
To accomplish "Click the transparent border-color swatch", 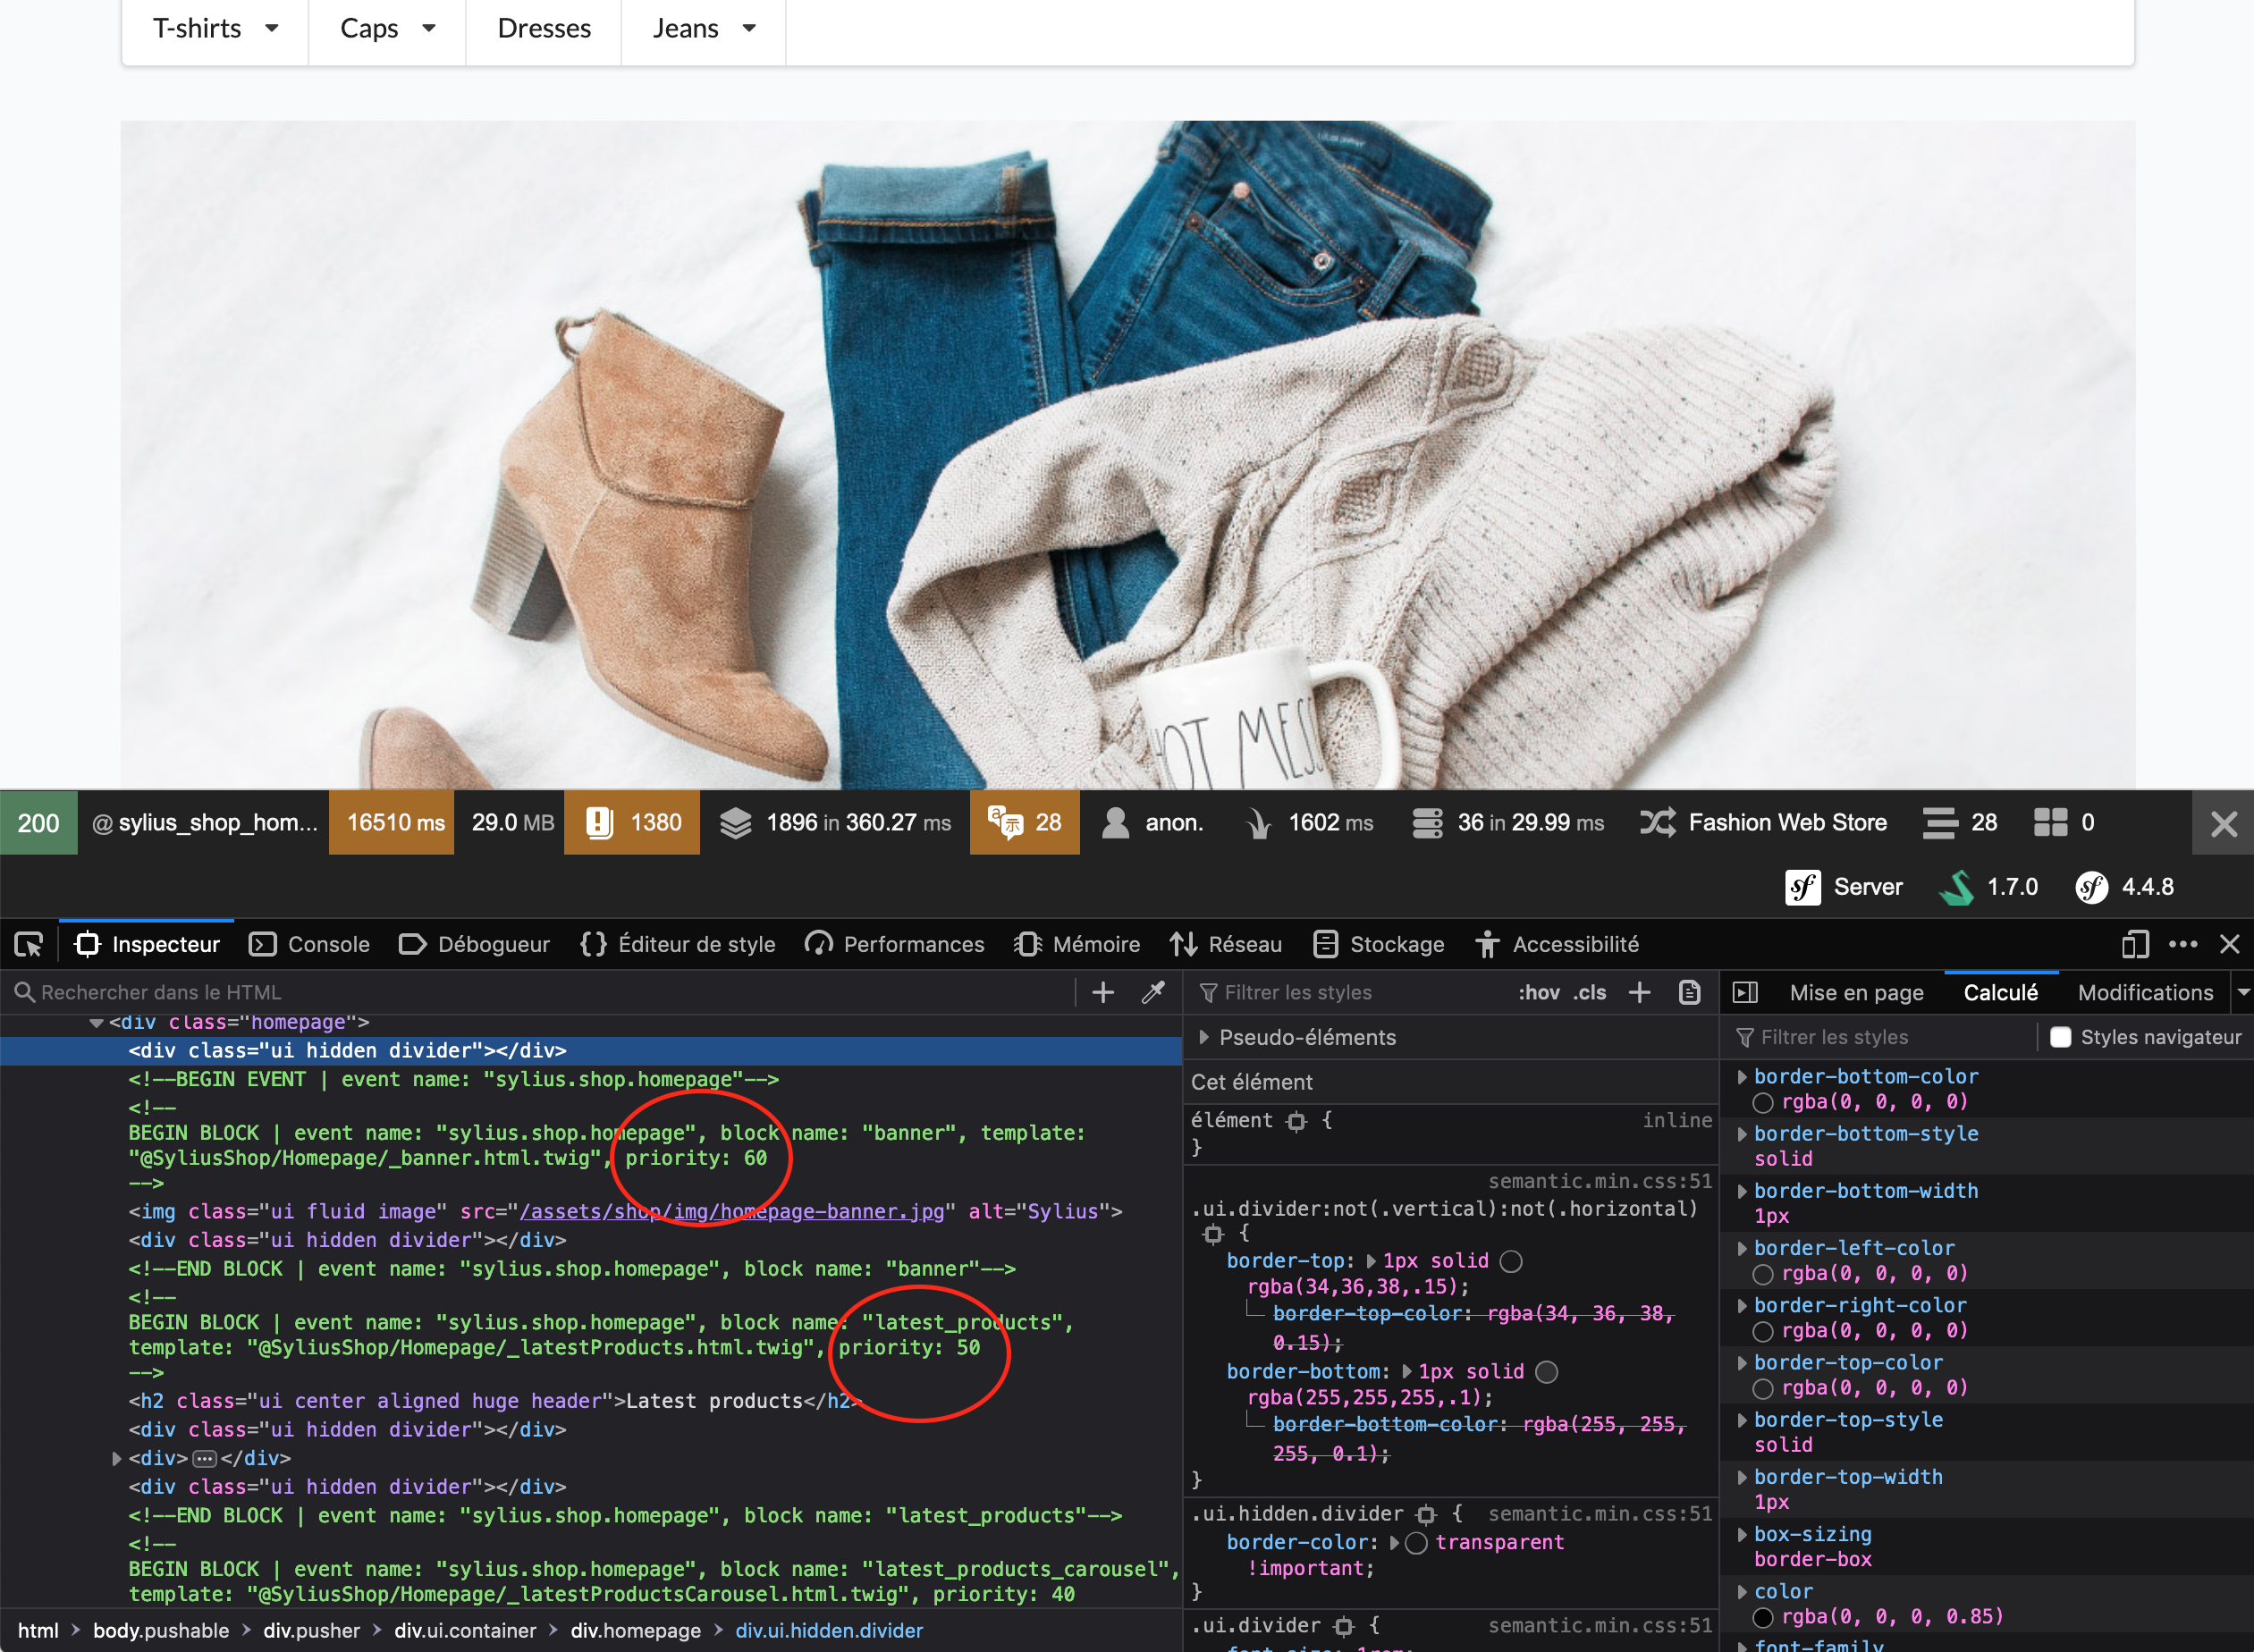I will click(x=1416, y=1543).
